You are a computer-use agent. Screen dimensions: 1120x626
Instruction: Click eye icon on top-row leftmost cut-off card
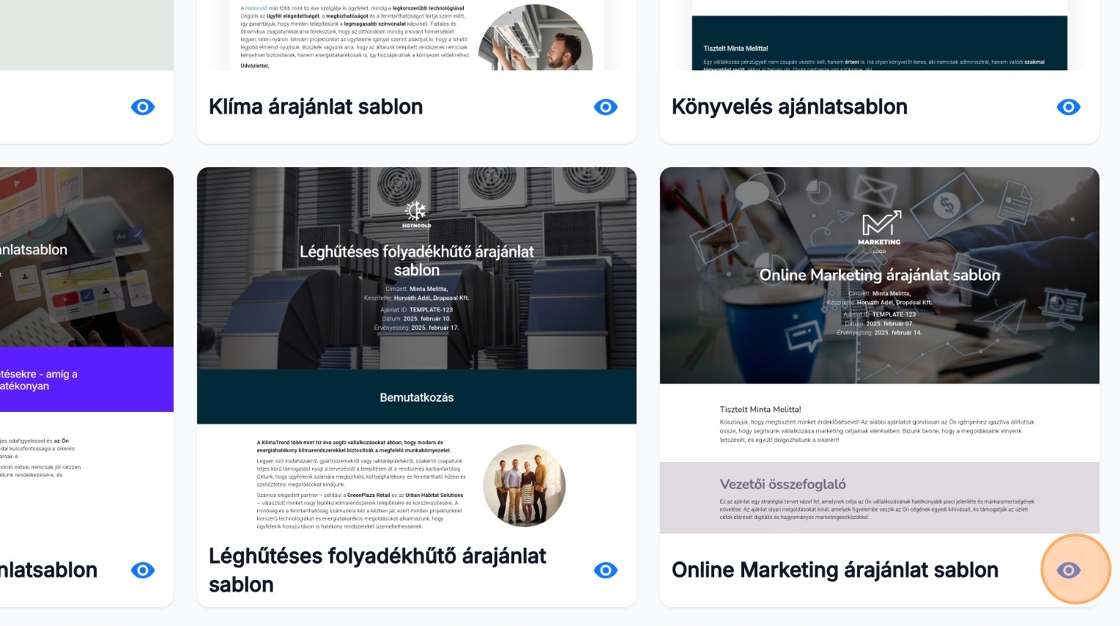point(143,107)
